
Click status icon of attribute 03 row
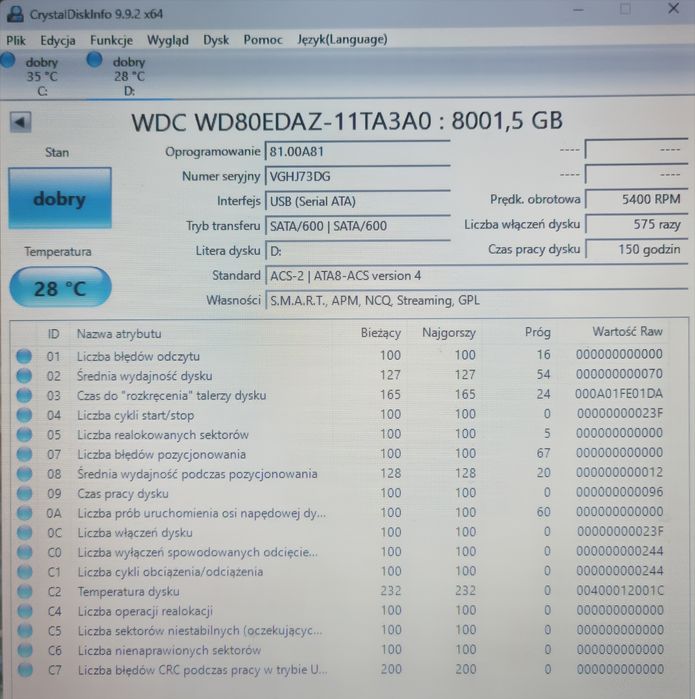pos(24,395)
